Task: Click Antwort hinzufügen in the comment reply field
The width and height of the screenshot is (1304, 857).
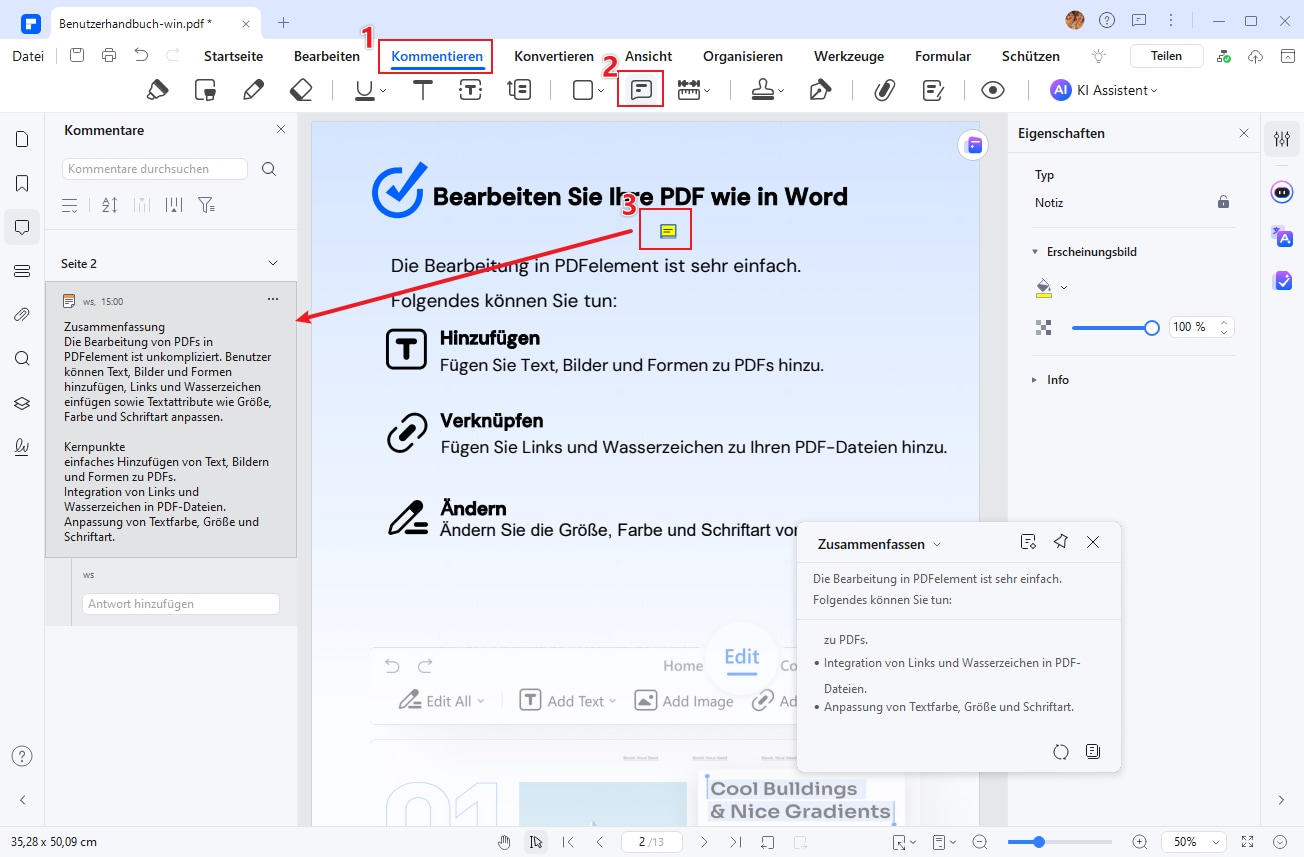Action: click(180, 603)
